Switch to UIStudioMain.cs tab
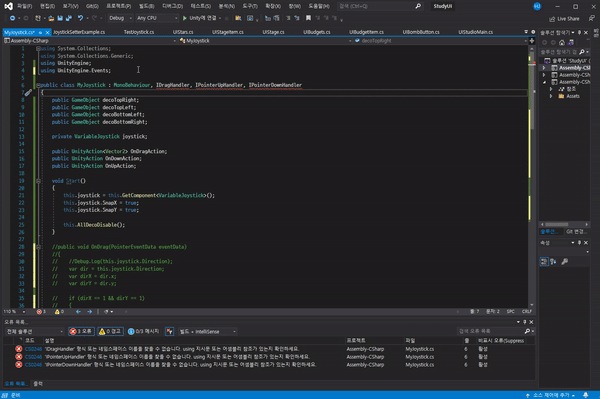 point(476,32)
